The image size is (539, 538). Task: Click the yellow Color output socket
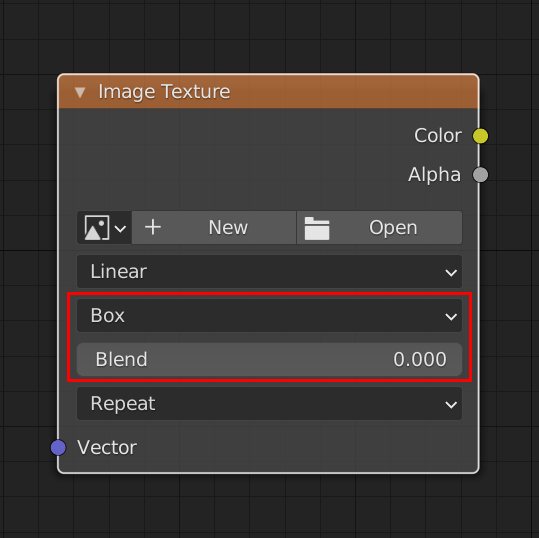[x=480, y=136]
